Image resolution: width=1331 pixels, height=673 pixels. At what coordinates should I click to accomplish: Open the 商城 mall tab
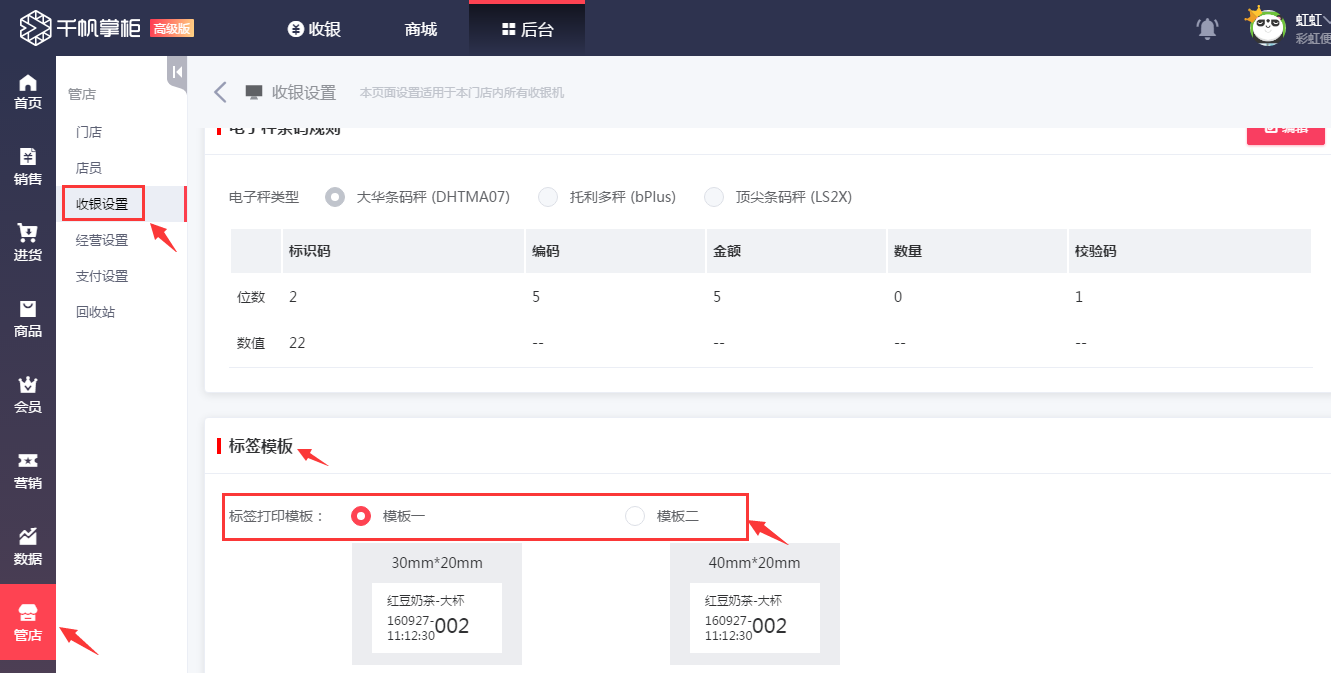click(419, 28)
